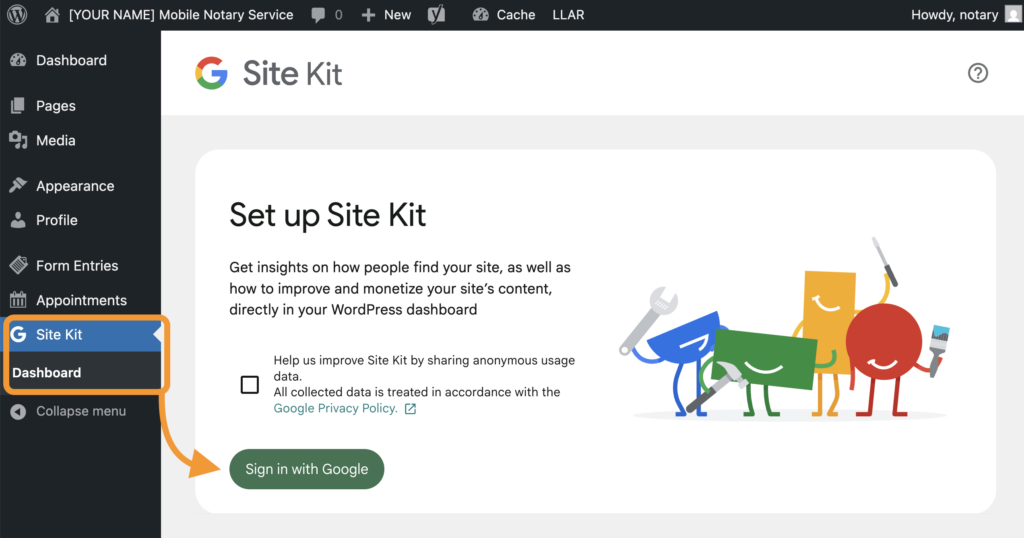1024x538 pixels.
Task: Open the LLAR admin bar item
Action: click(568, 14)
